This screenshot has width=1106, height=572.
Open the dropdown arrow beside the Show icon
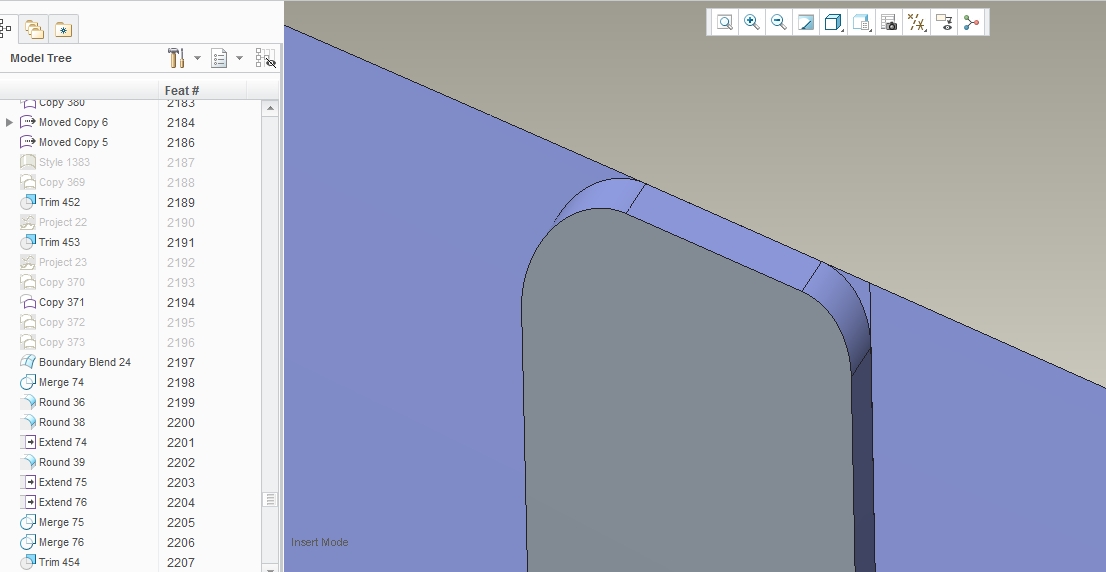pyautogui.click(x=240, y=58)
